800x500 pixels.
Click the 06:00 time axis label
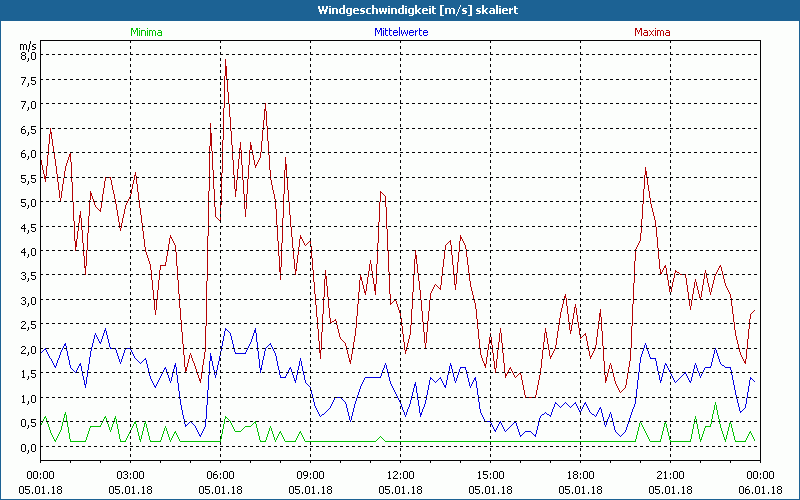(220, 474)
